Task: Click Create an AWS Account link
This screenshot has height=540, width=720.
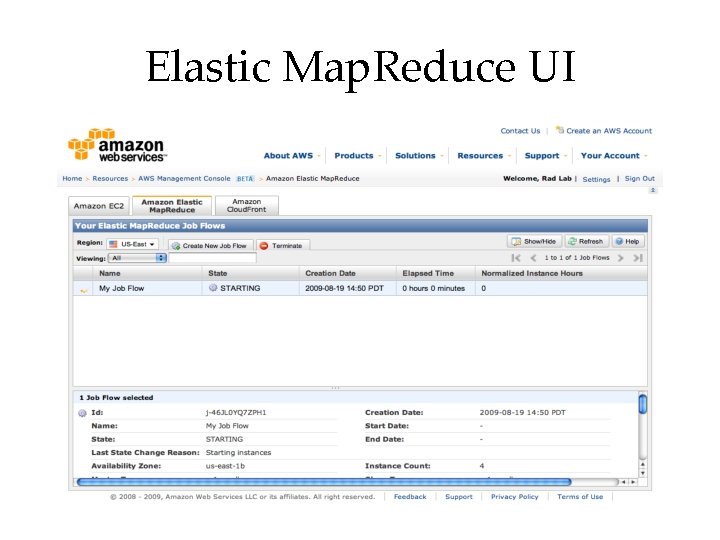Action: pyautogui.click(x=608, y=131)
